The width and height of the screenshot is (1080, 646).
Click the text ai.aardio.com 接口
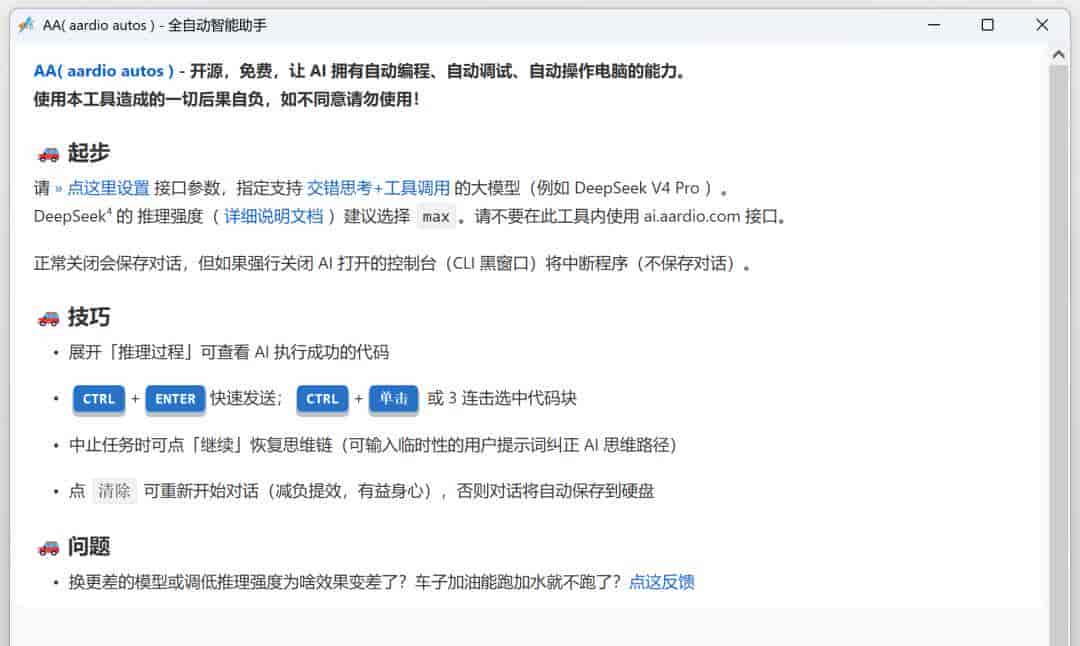[x=714, y=216]
